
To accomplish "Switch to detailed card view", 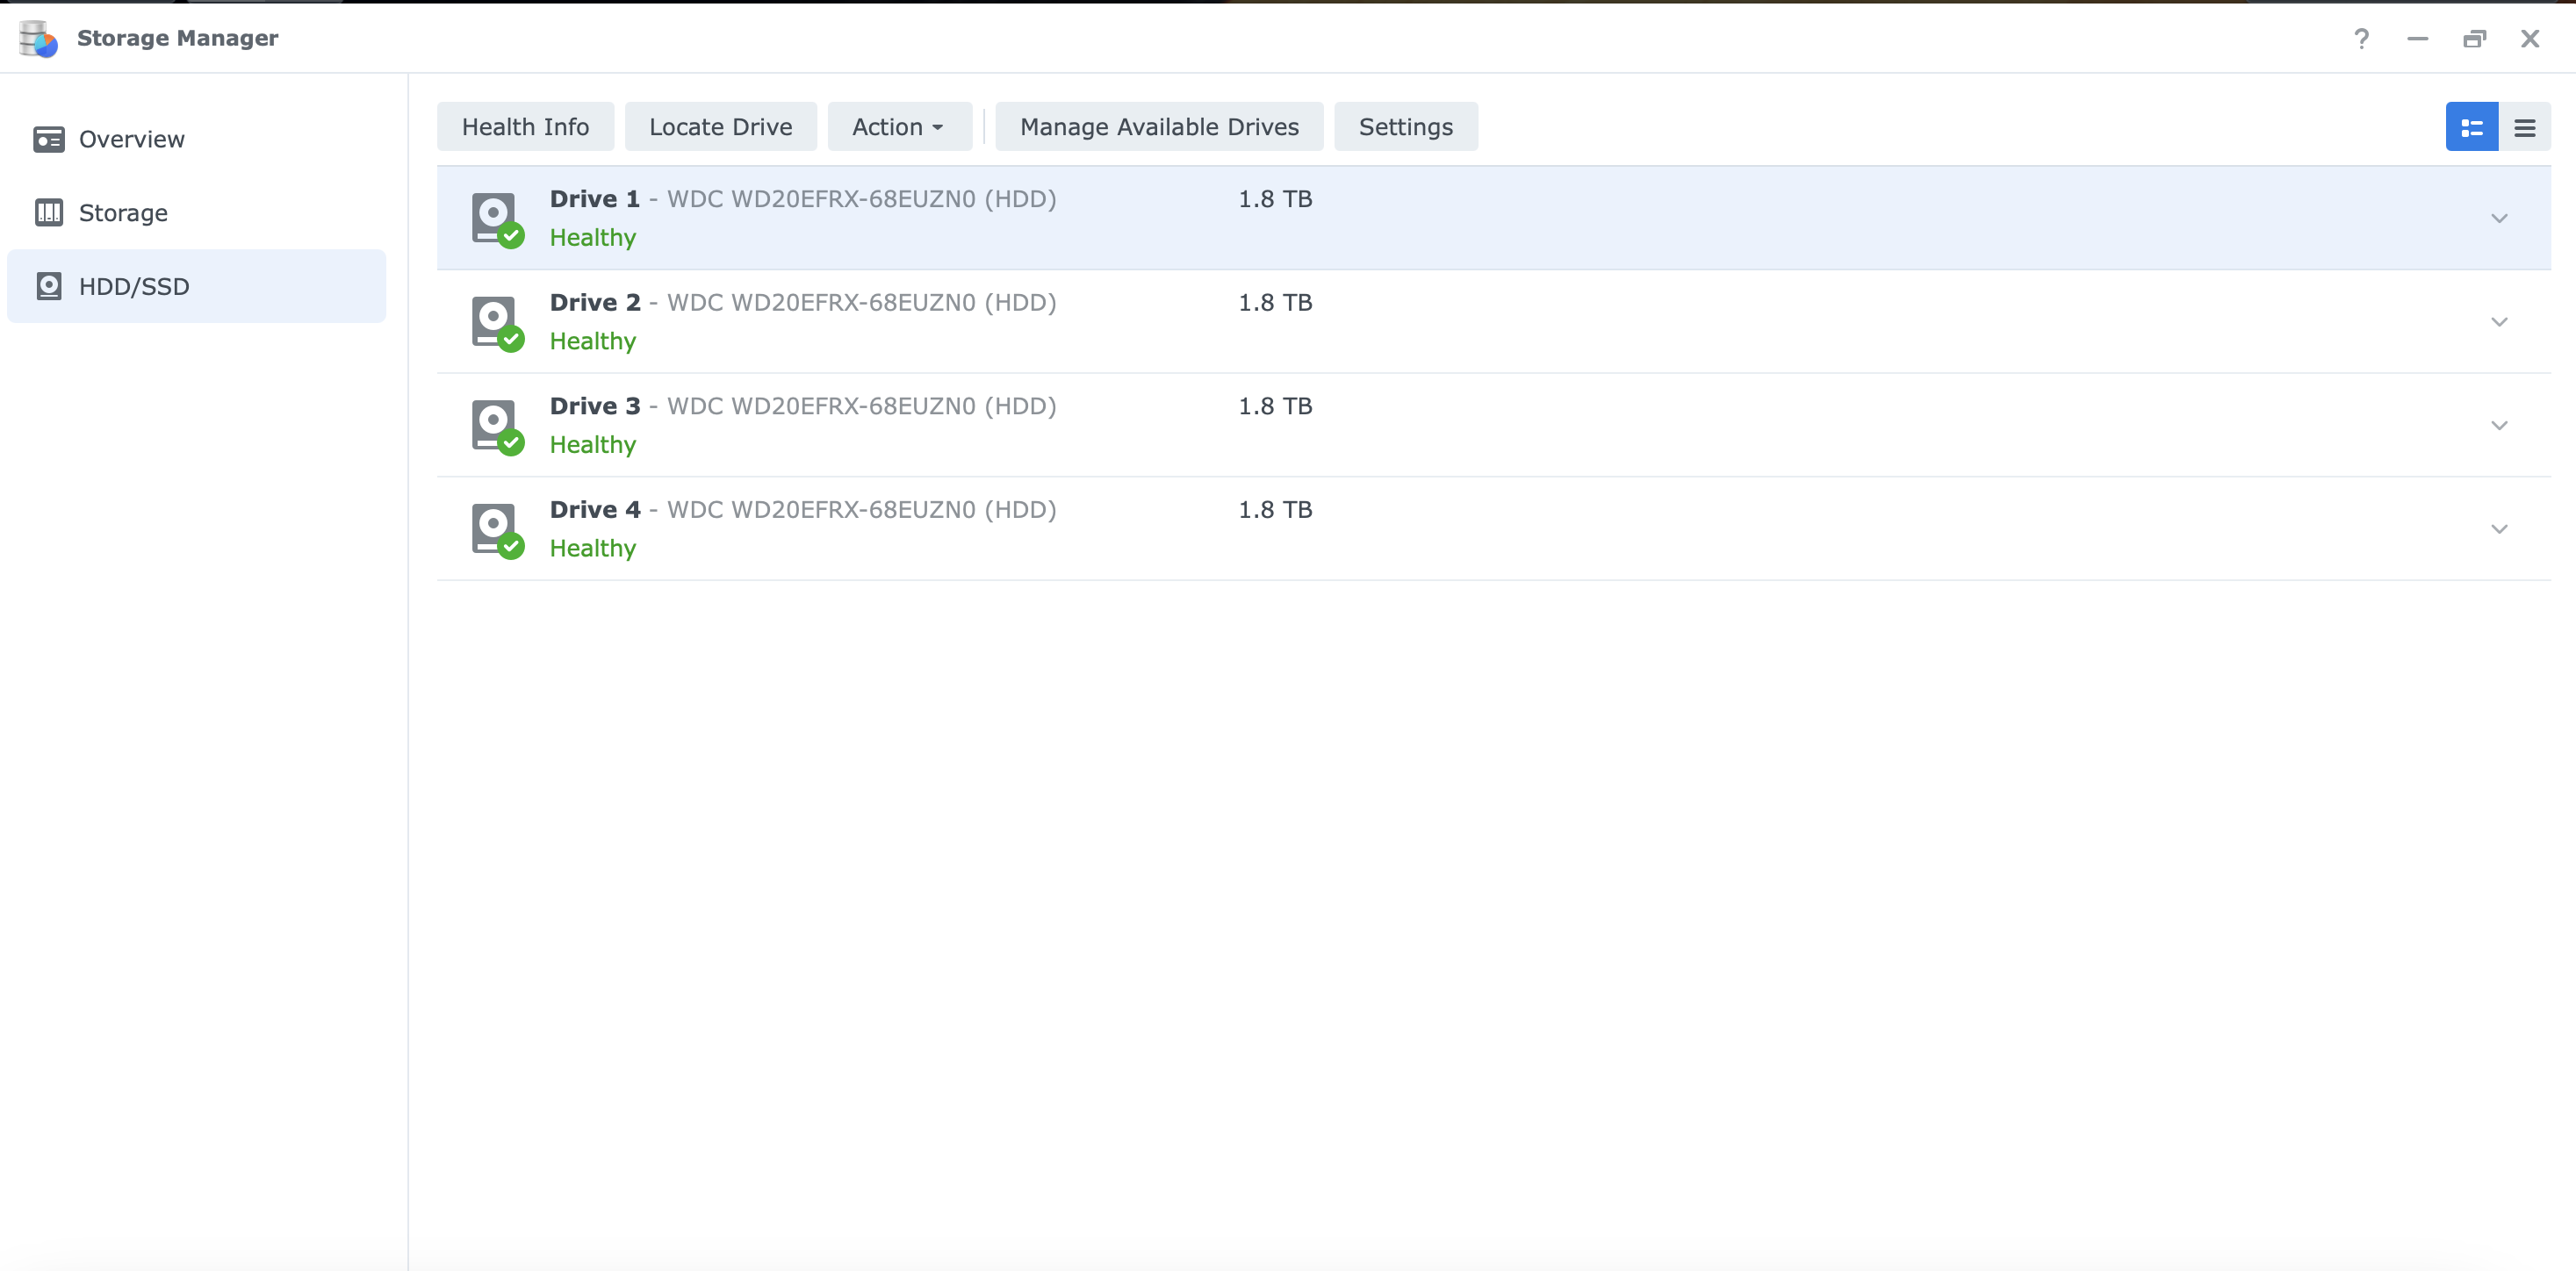I will [2471, 127].
